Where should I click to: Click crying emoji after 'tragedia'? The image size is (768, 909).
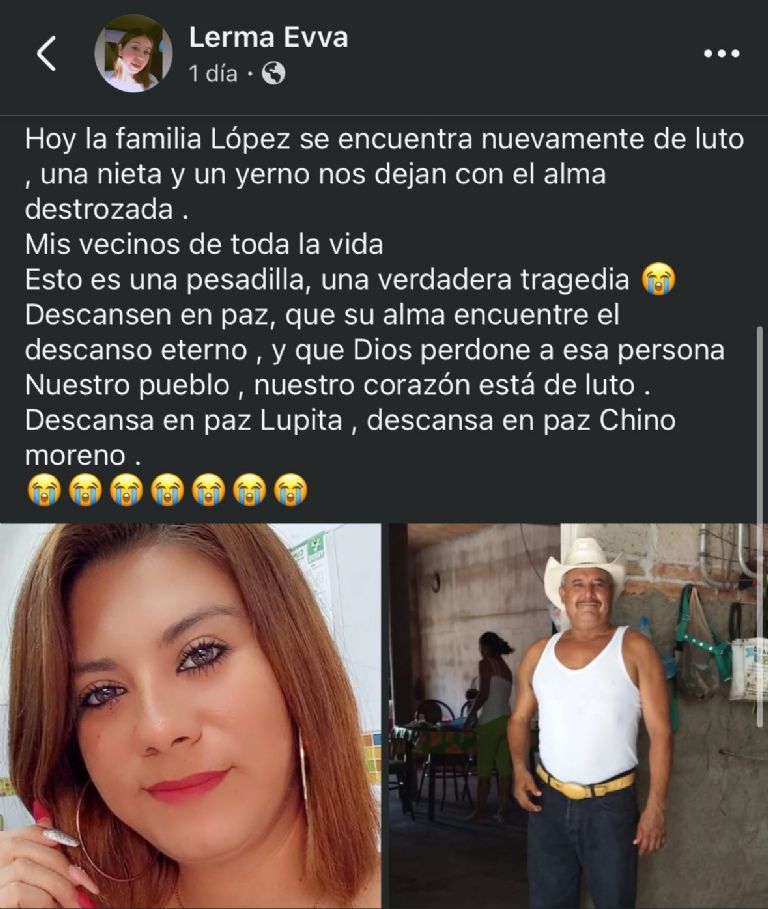tap(658, 279)
